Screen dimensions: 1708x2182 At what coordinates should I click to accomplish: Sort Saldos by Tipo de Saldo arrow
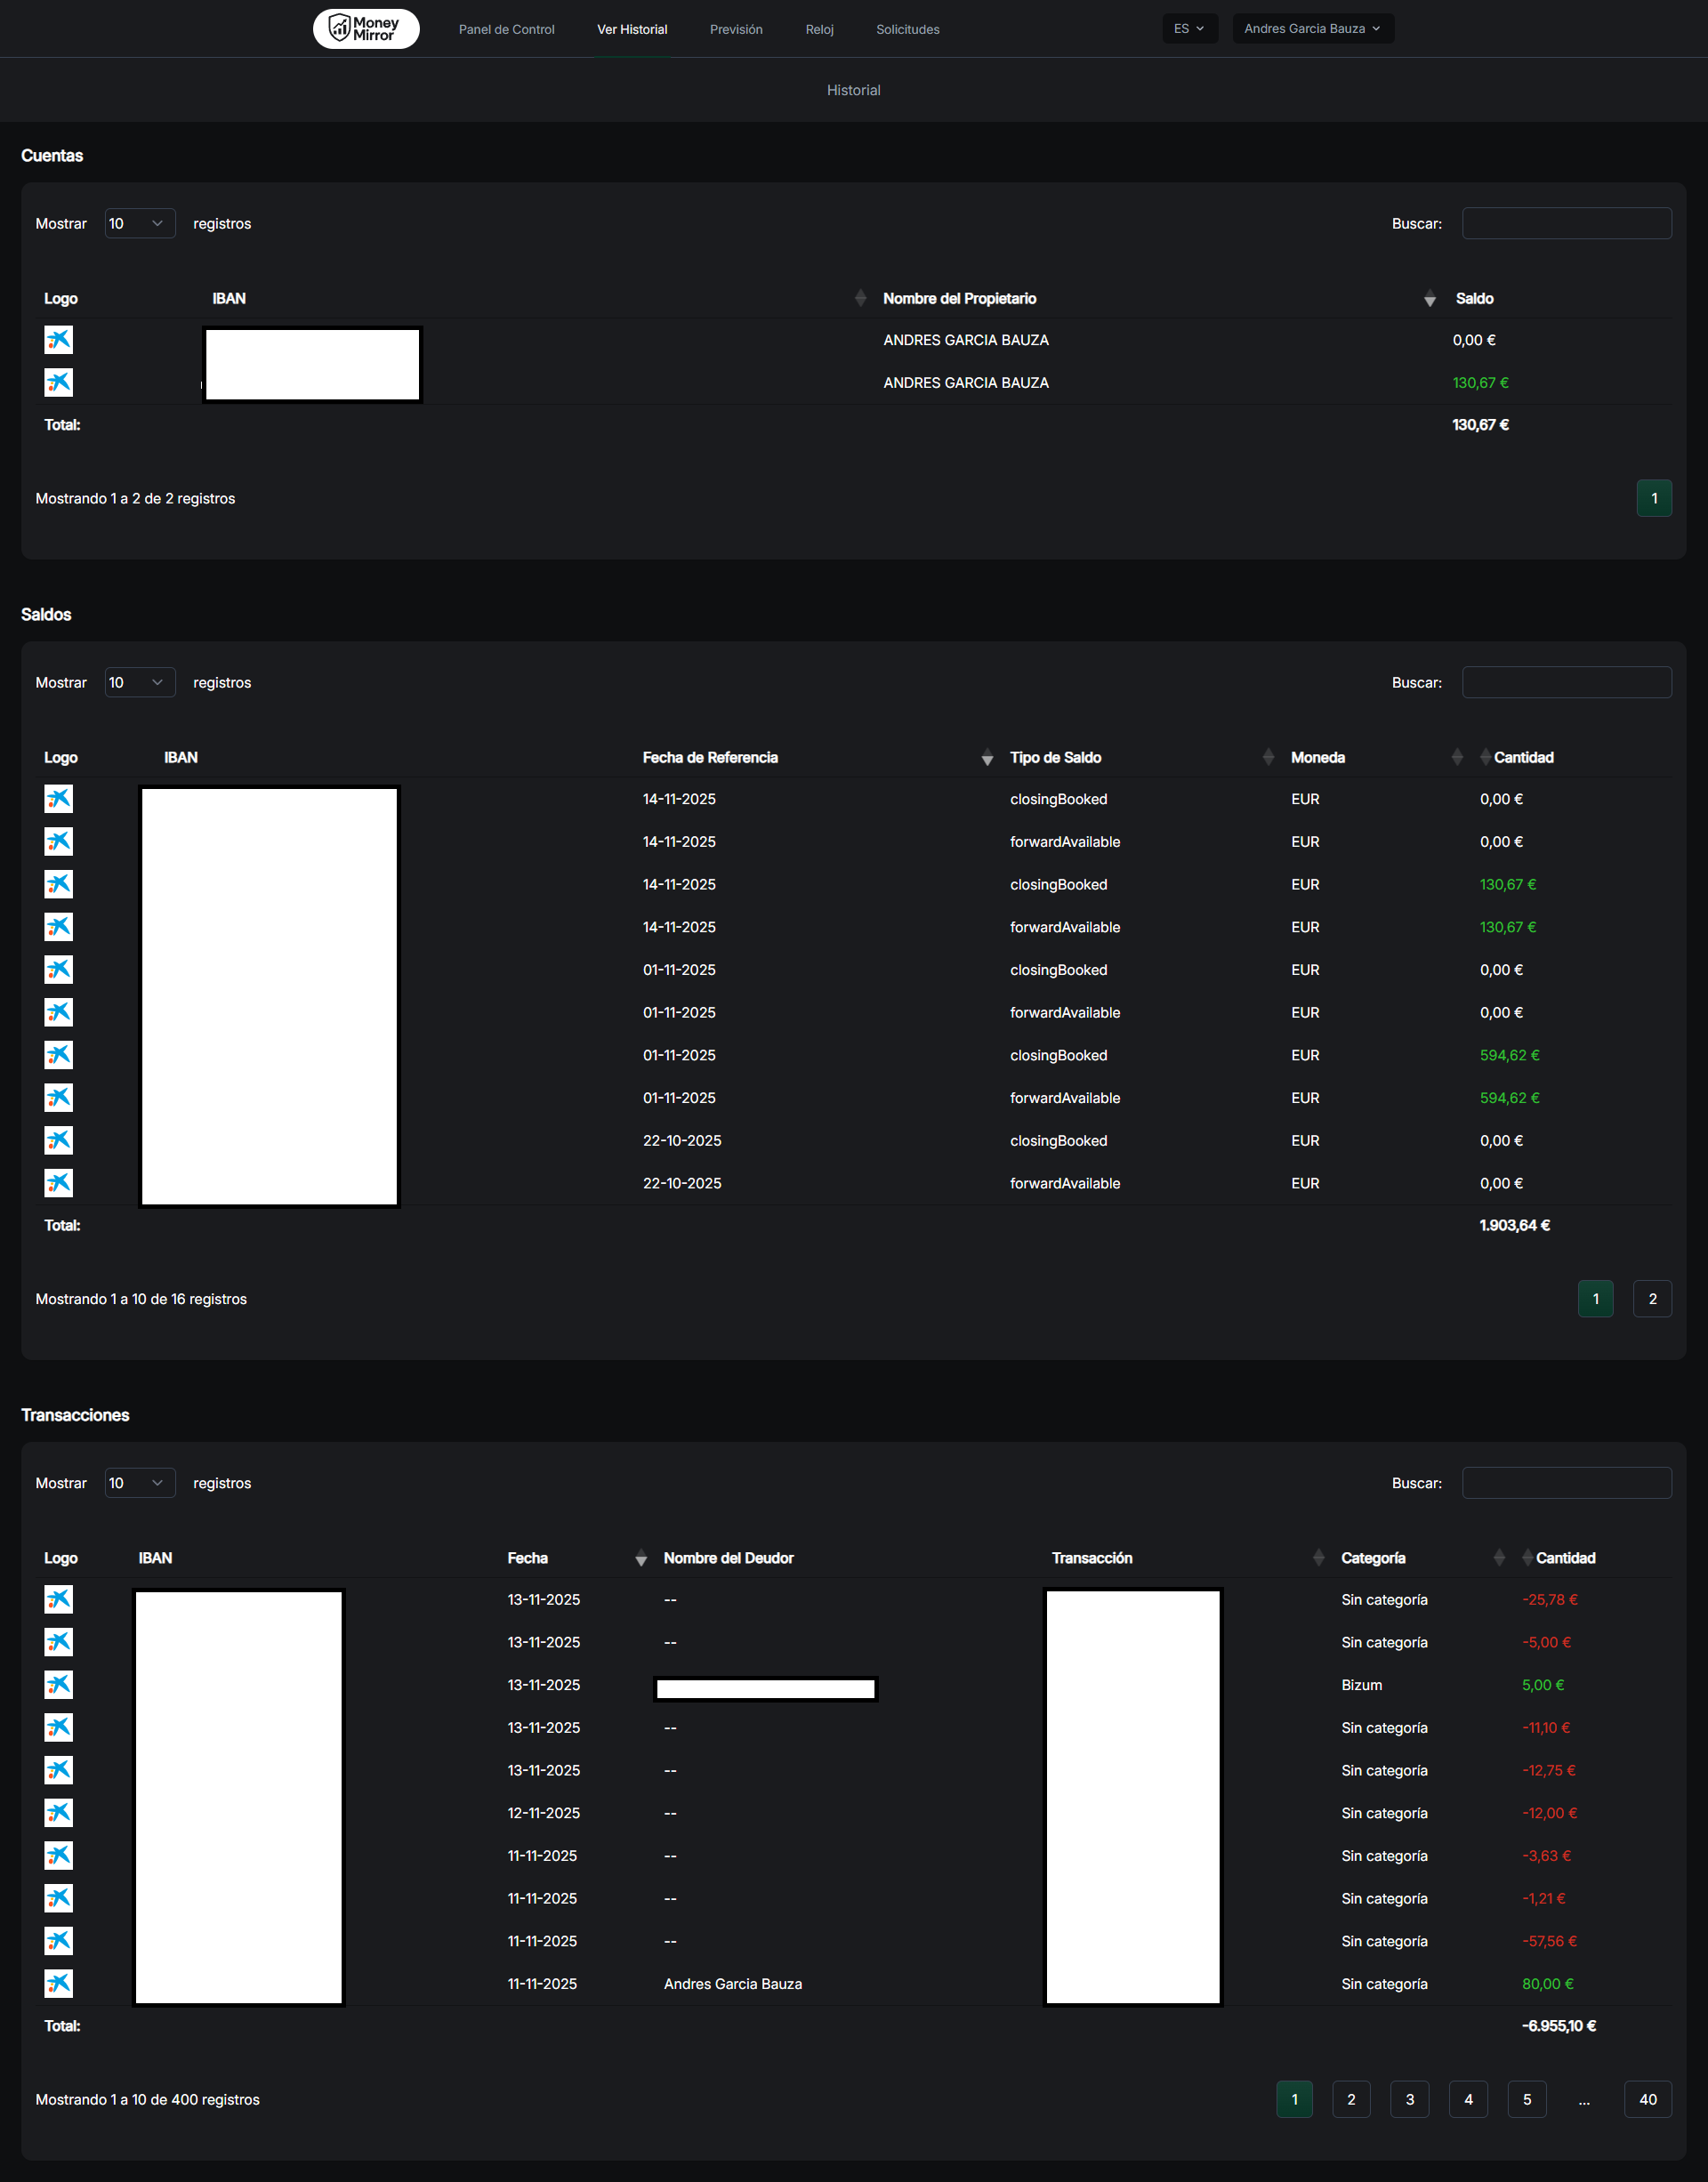[x=1268, y=758]
